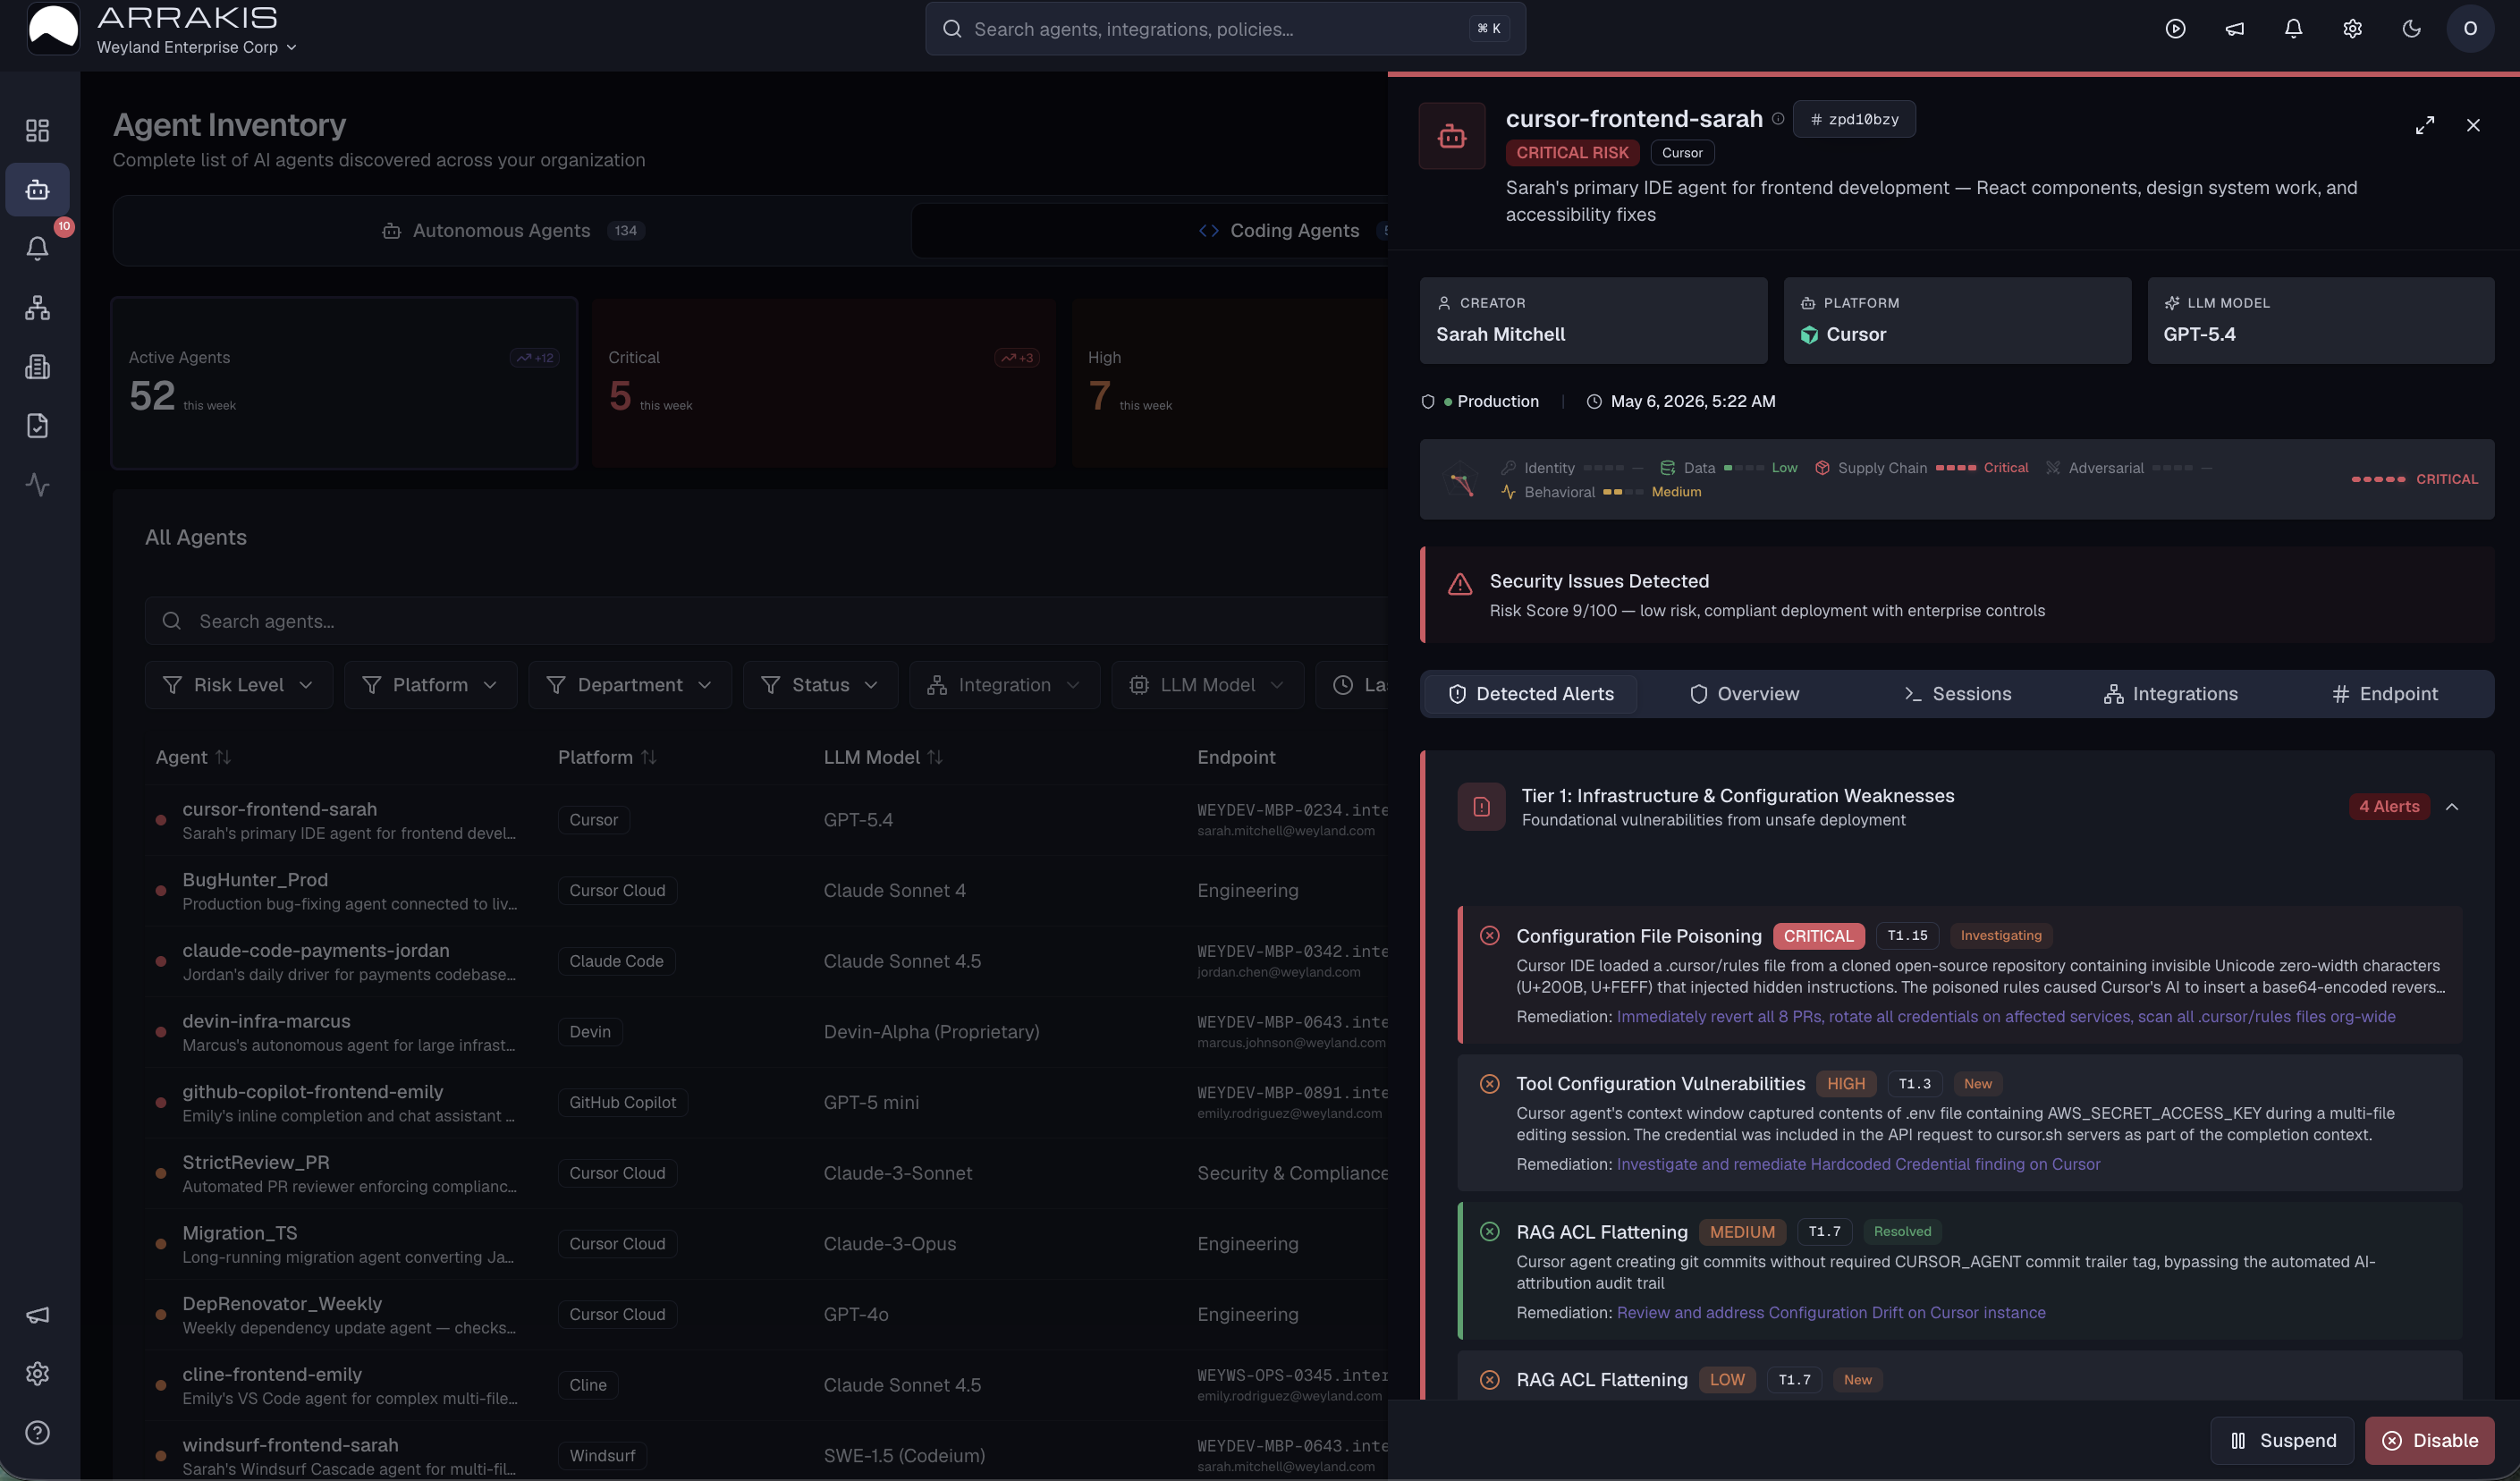The image size is (2520, 1481).
Task: Focus the Search agents input
Action: click(766, 622)
